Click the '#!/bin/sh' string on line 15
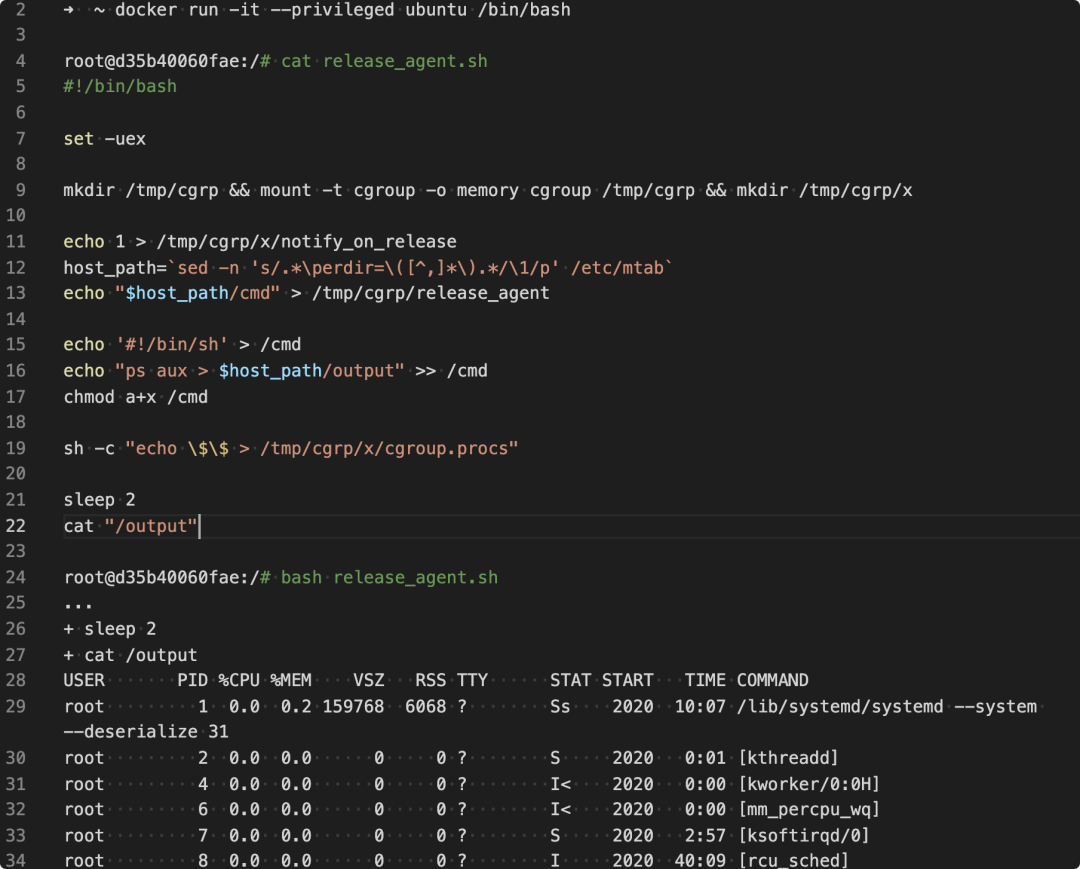This screenshot has height=869, width=1080. click(x=172, y=345)
